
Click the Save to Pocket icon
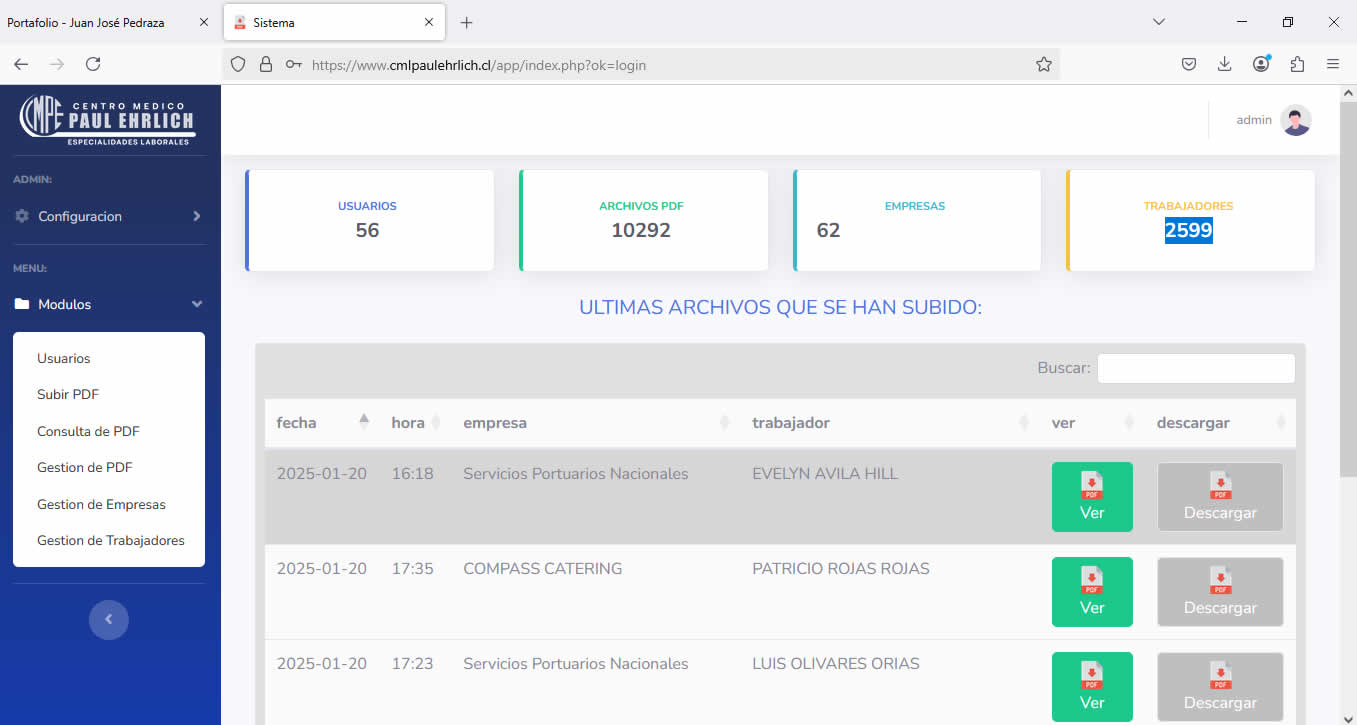pos(1188,64)
